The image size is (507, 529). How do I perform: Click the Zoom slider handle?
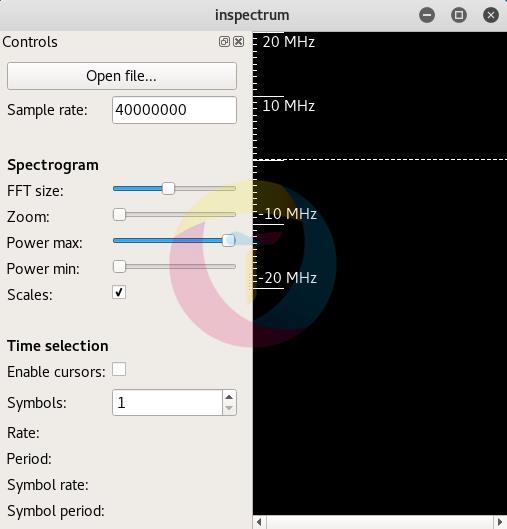point(119,214)
